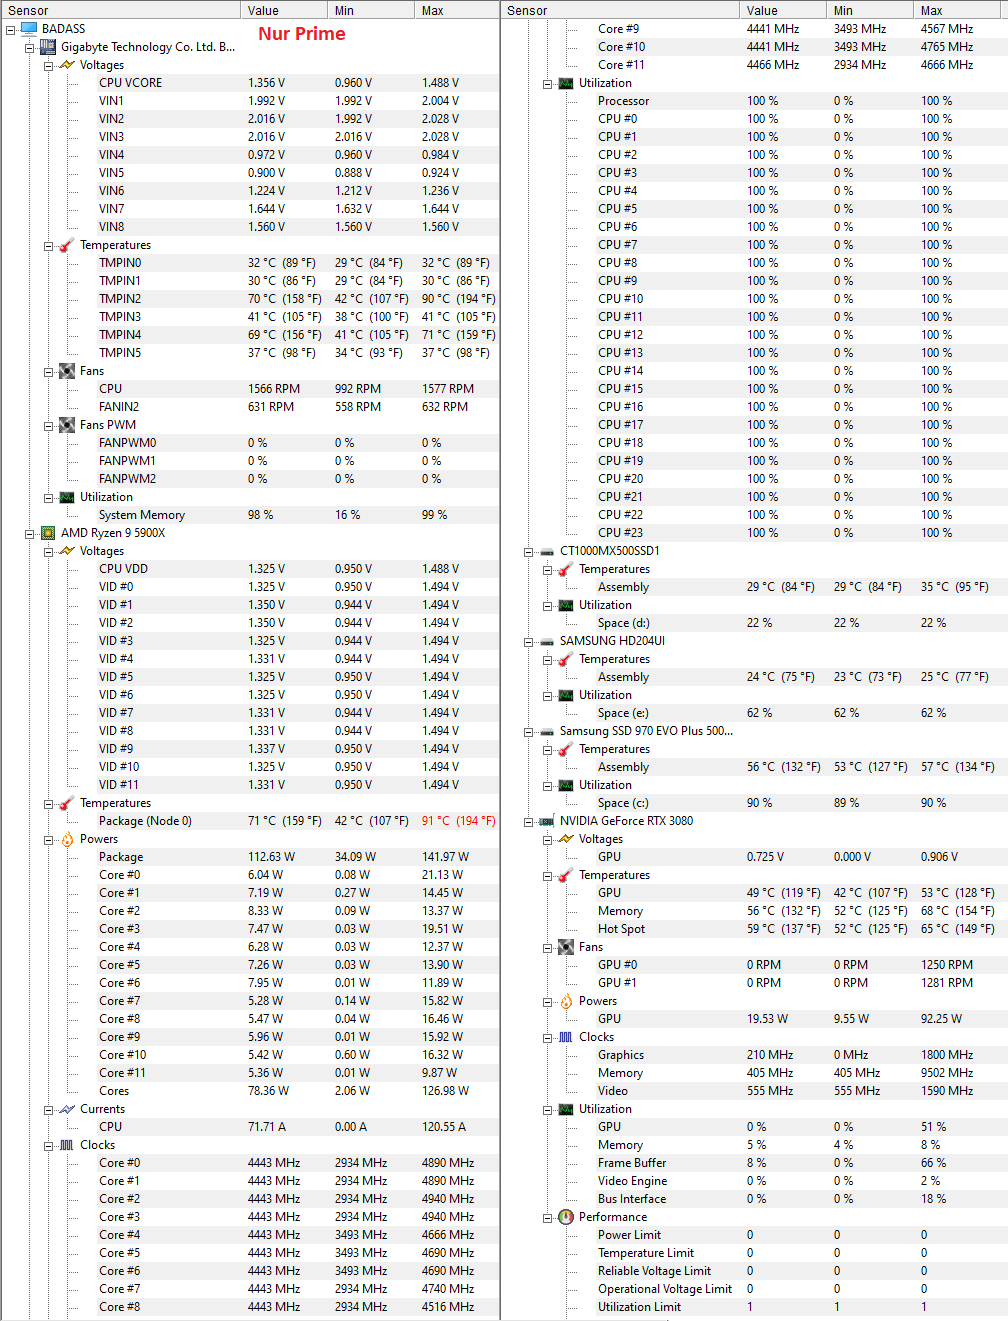Click the flame icon next to Ryzen Powers
This screenshot has width=1008, height=1321.
point(67,839)
